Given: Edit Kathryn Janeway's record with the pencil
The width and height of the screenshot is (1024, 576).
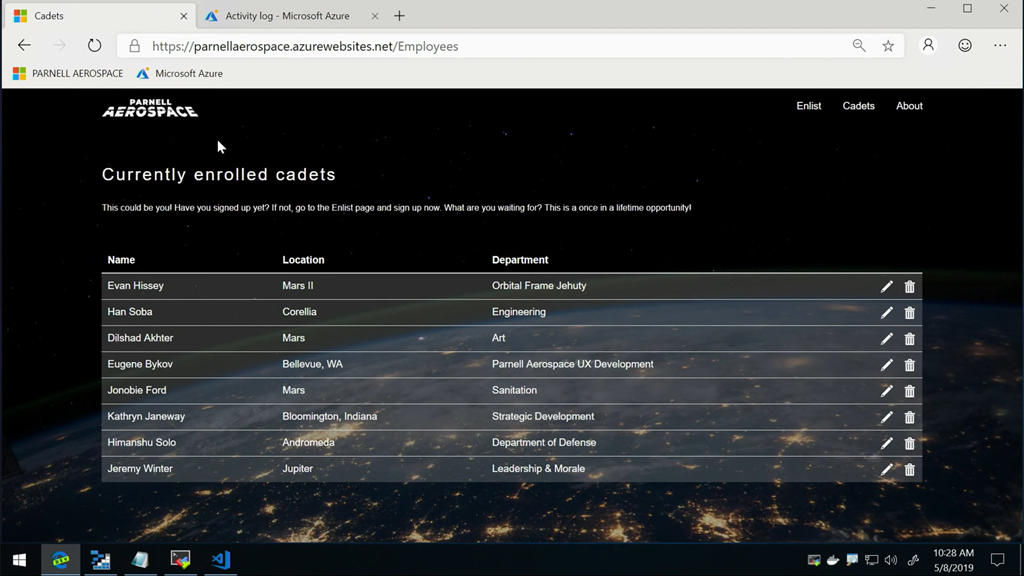Looking at the screenshot, I should click(886, 417).
